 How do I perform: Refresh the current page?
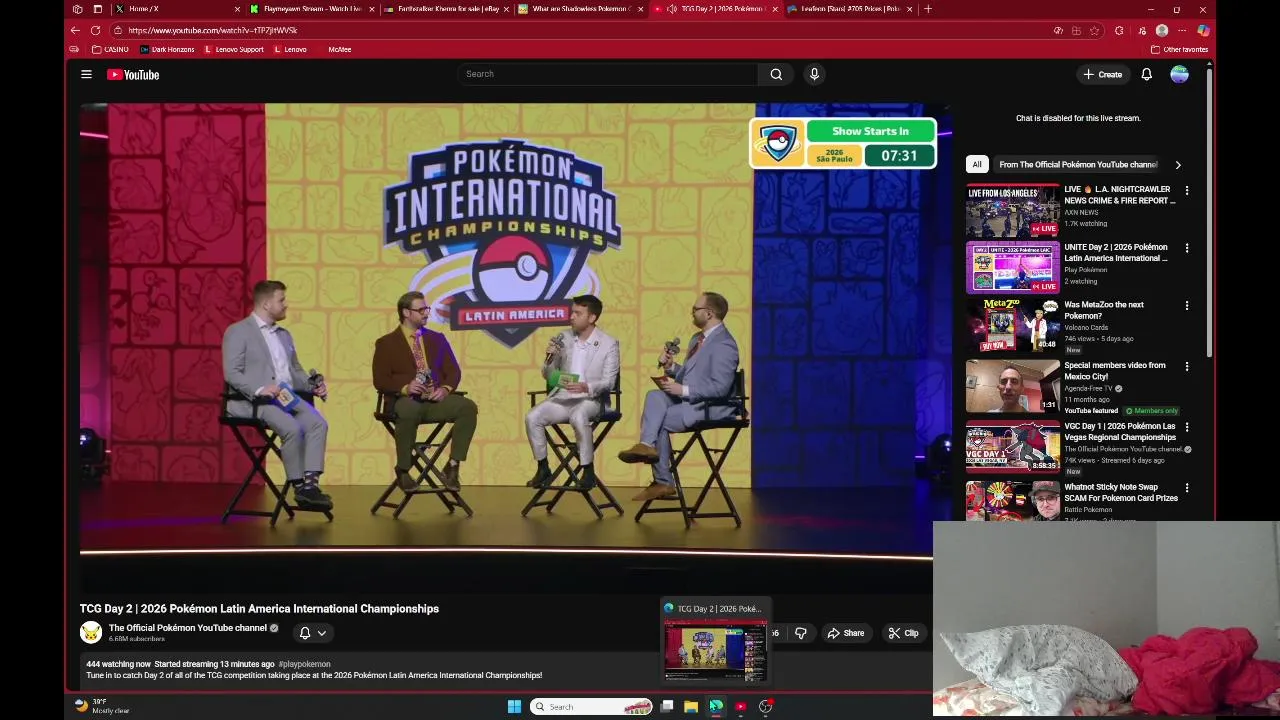(96, 30)
